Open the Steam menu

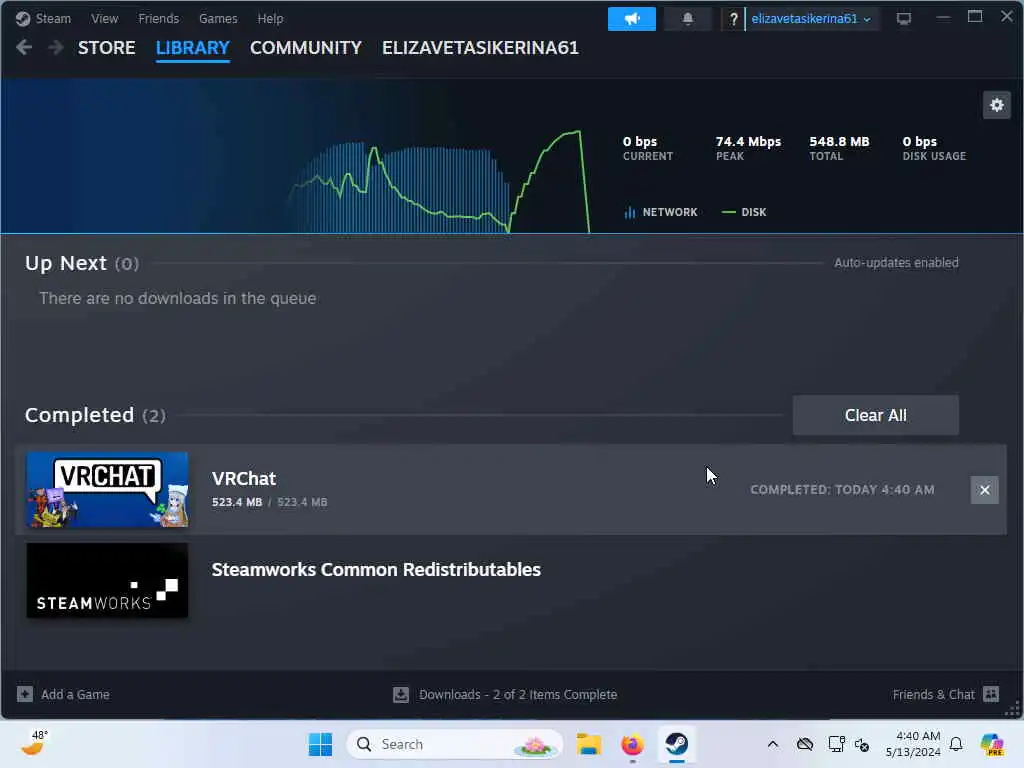[x=53, y=19]
